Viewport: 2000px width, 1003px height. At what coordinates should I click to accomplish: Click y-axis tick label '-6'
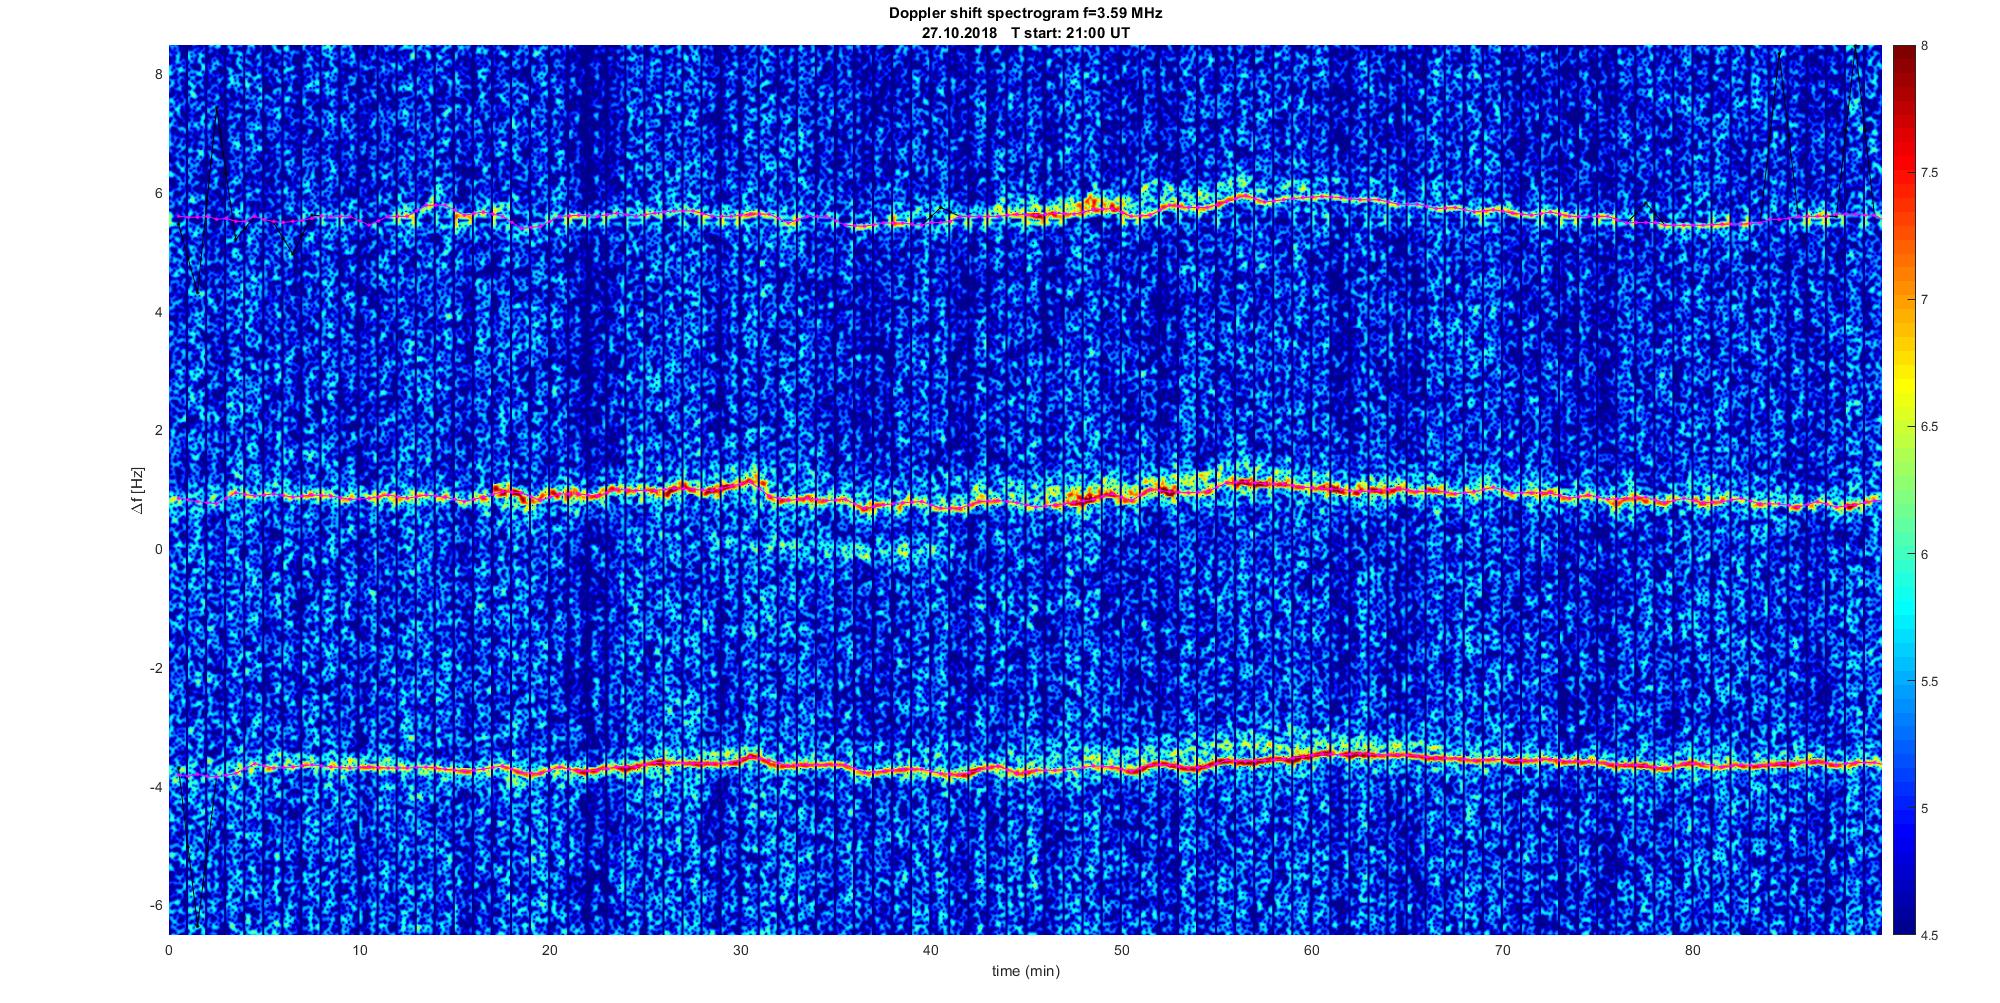coord(155,905)
